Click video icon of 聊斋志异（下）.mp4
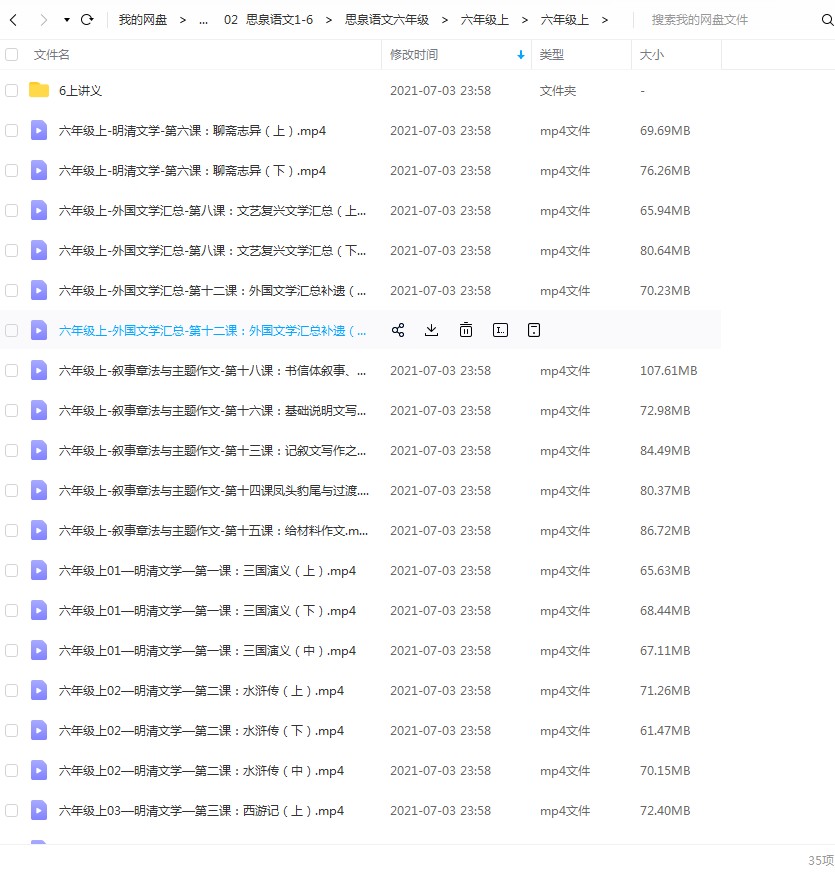Screen dimensions: 835x872 point(38,170)
